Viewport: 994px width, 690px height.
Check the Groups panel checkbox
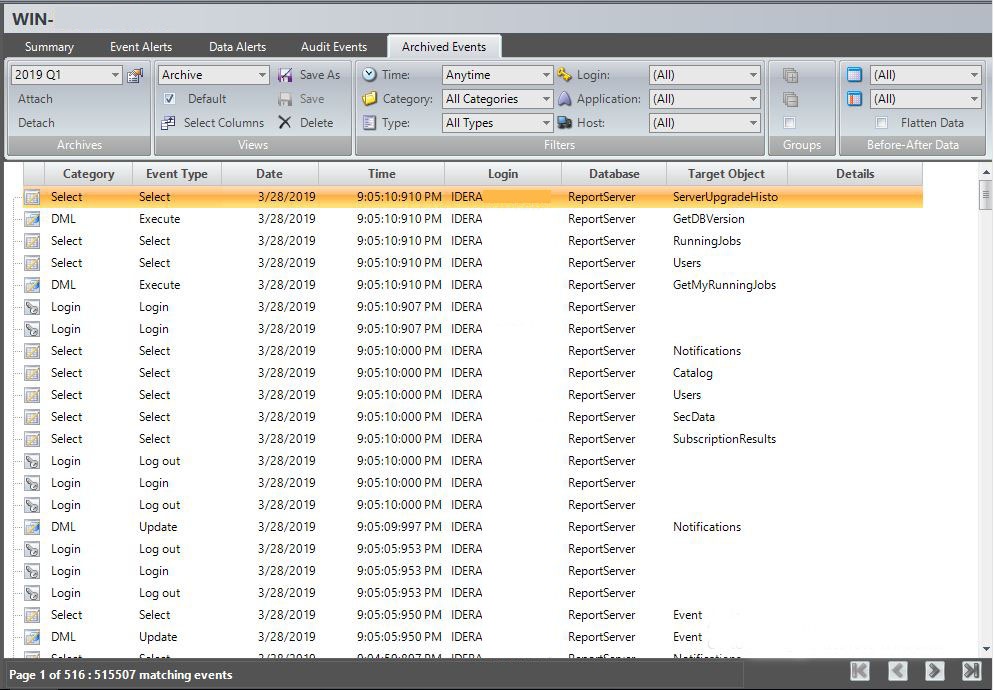coord(790,123)
